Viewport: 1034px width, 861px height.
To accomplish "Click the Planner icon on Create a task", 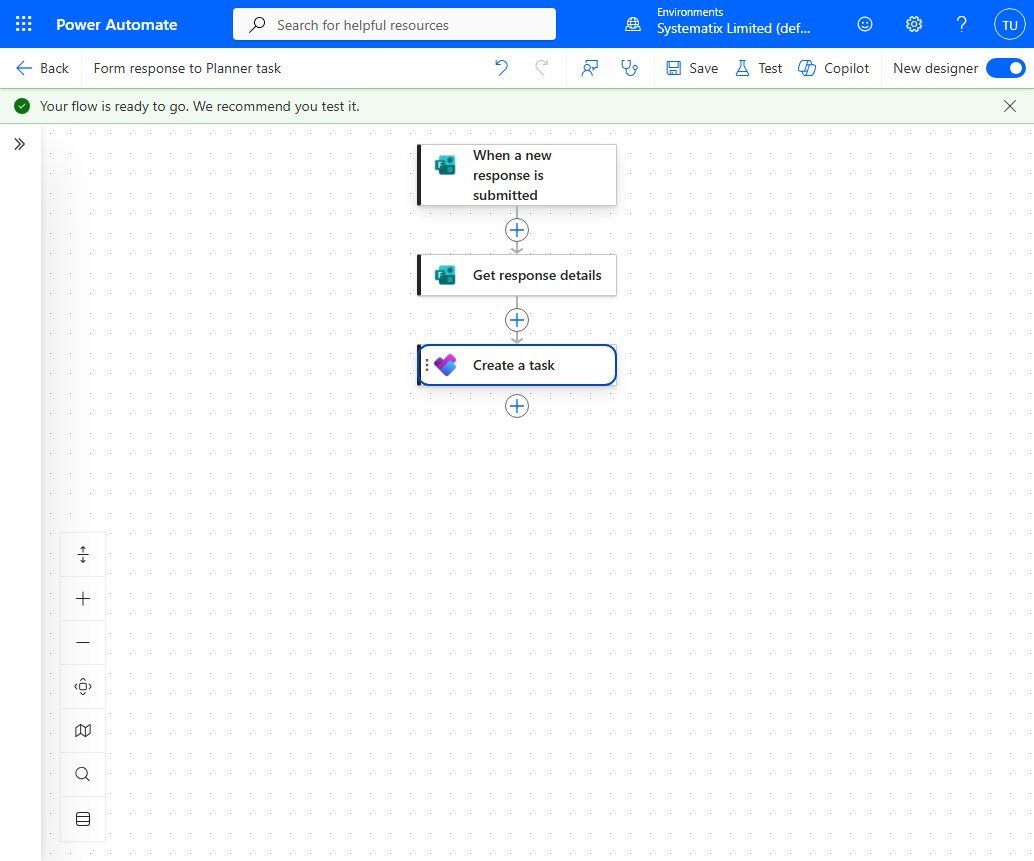I will pos(445,365).
